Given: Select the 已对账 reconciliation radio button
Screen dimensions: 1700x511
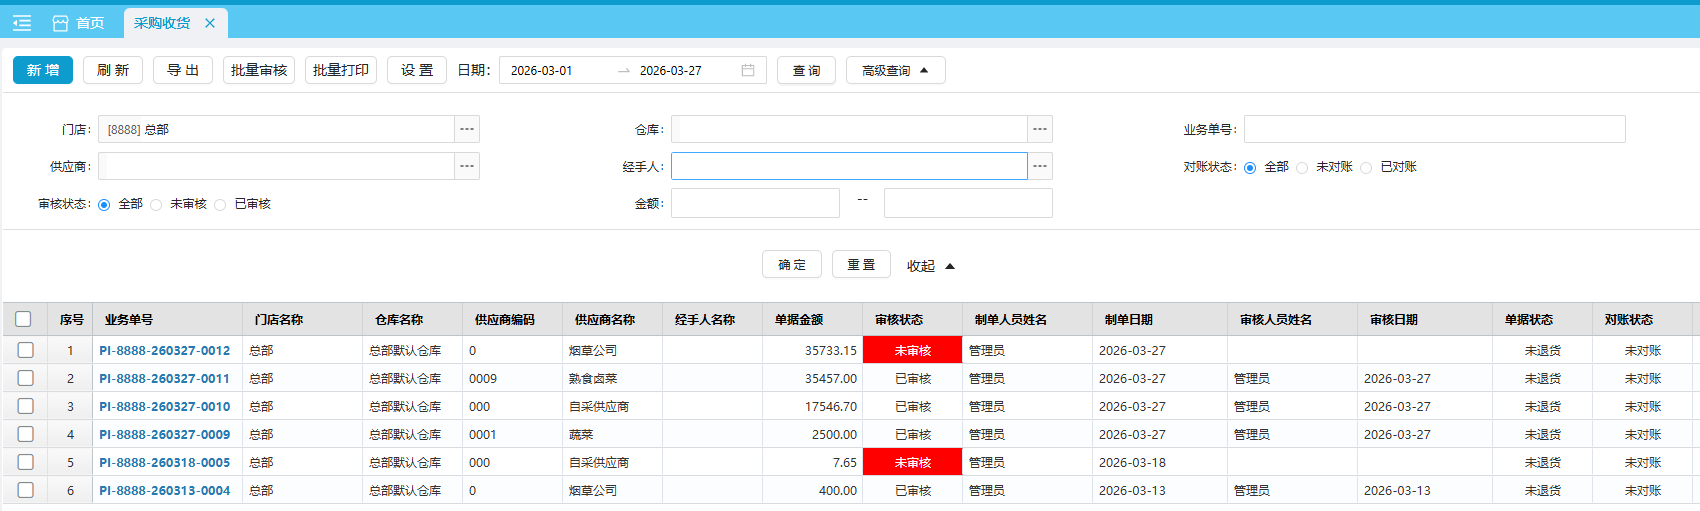Looking at the screenshot, I should [1366, 168].
